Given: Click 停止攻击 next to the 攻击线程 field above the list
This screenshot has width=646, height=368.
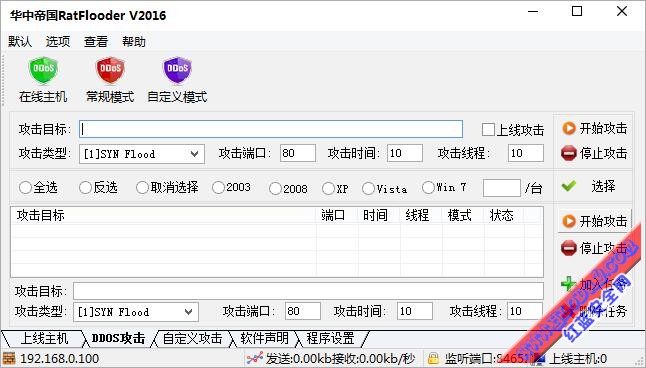Looking at the screenshot, I should [595, 153].
